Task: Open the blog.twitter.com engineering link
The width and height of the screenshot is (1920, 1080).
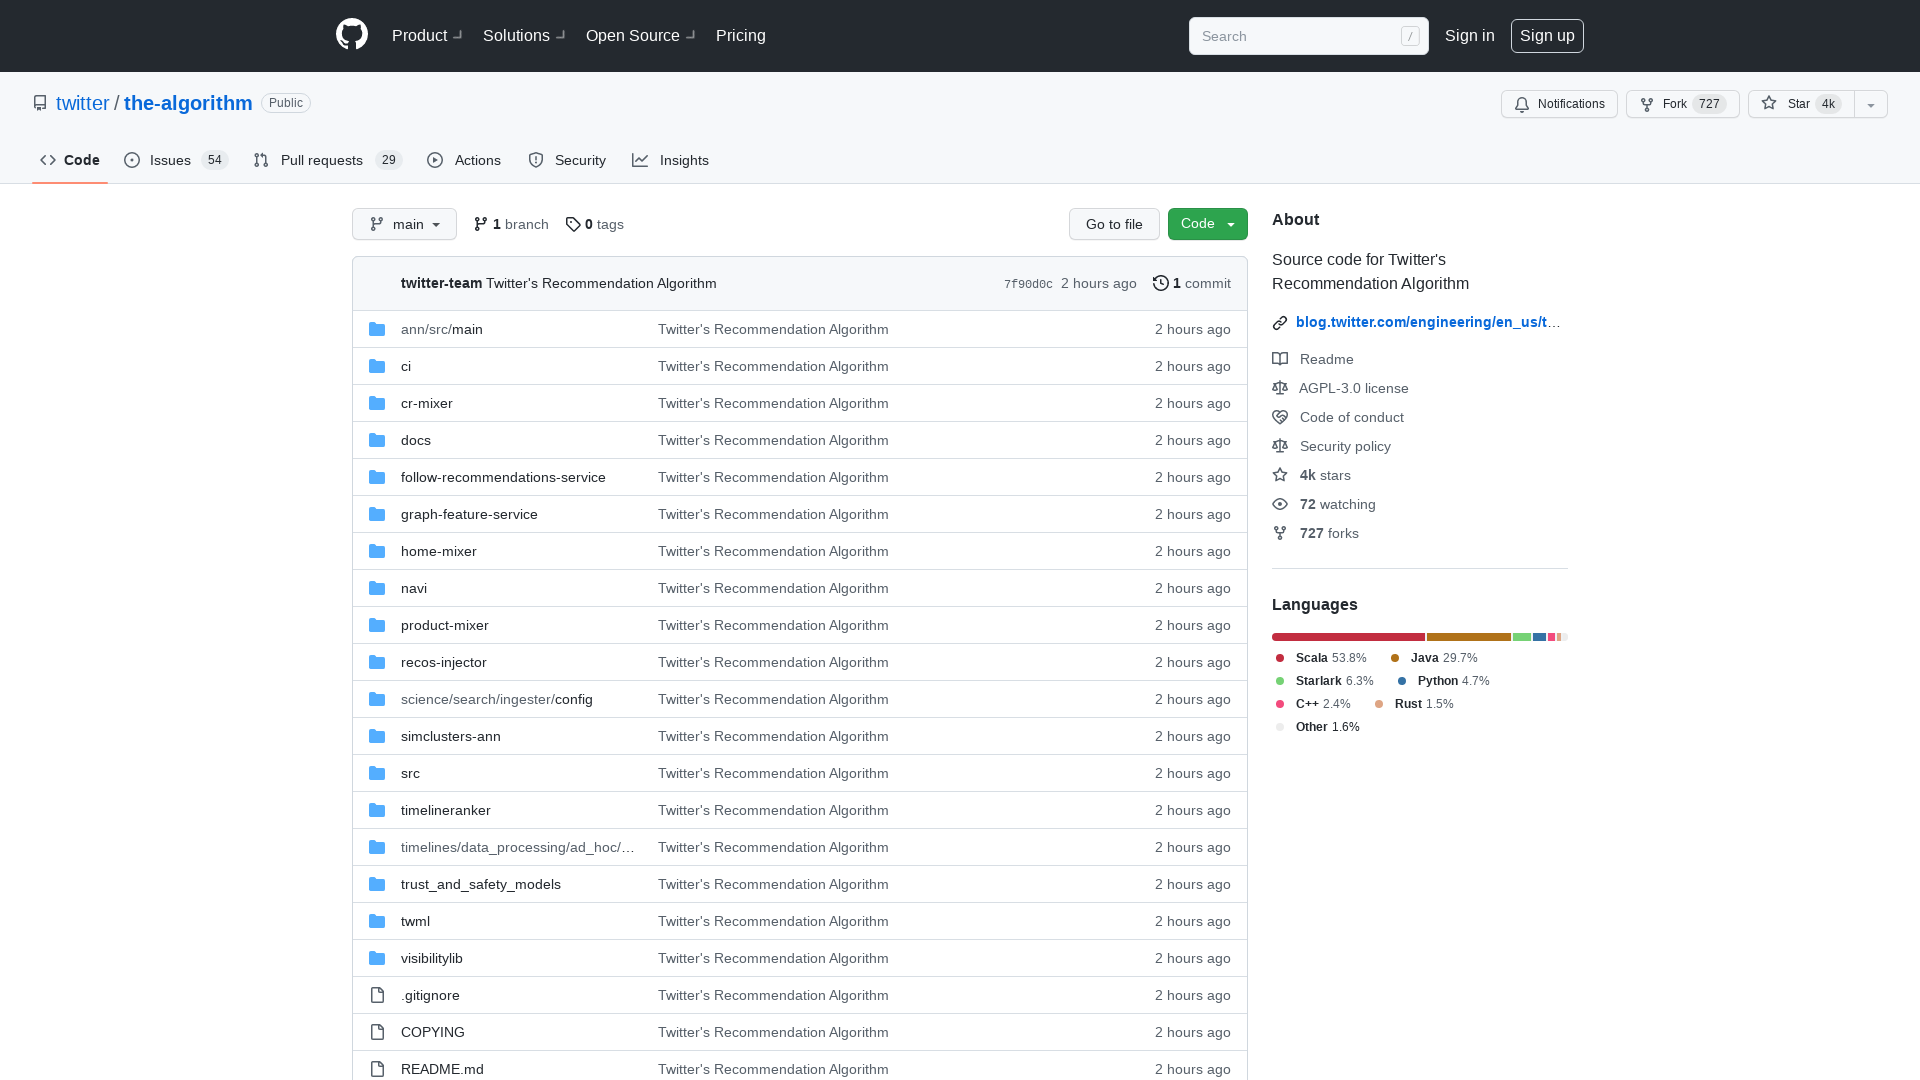Action: pos(1428,322)
